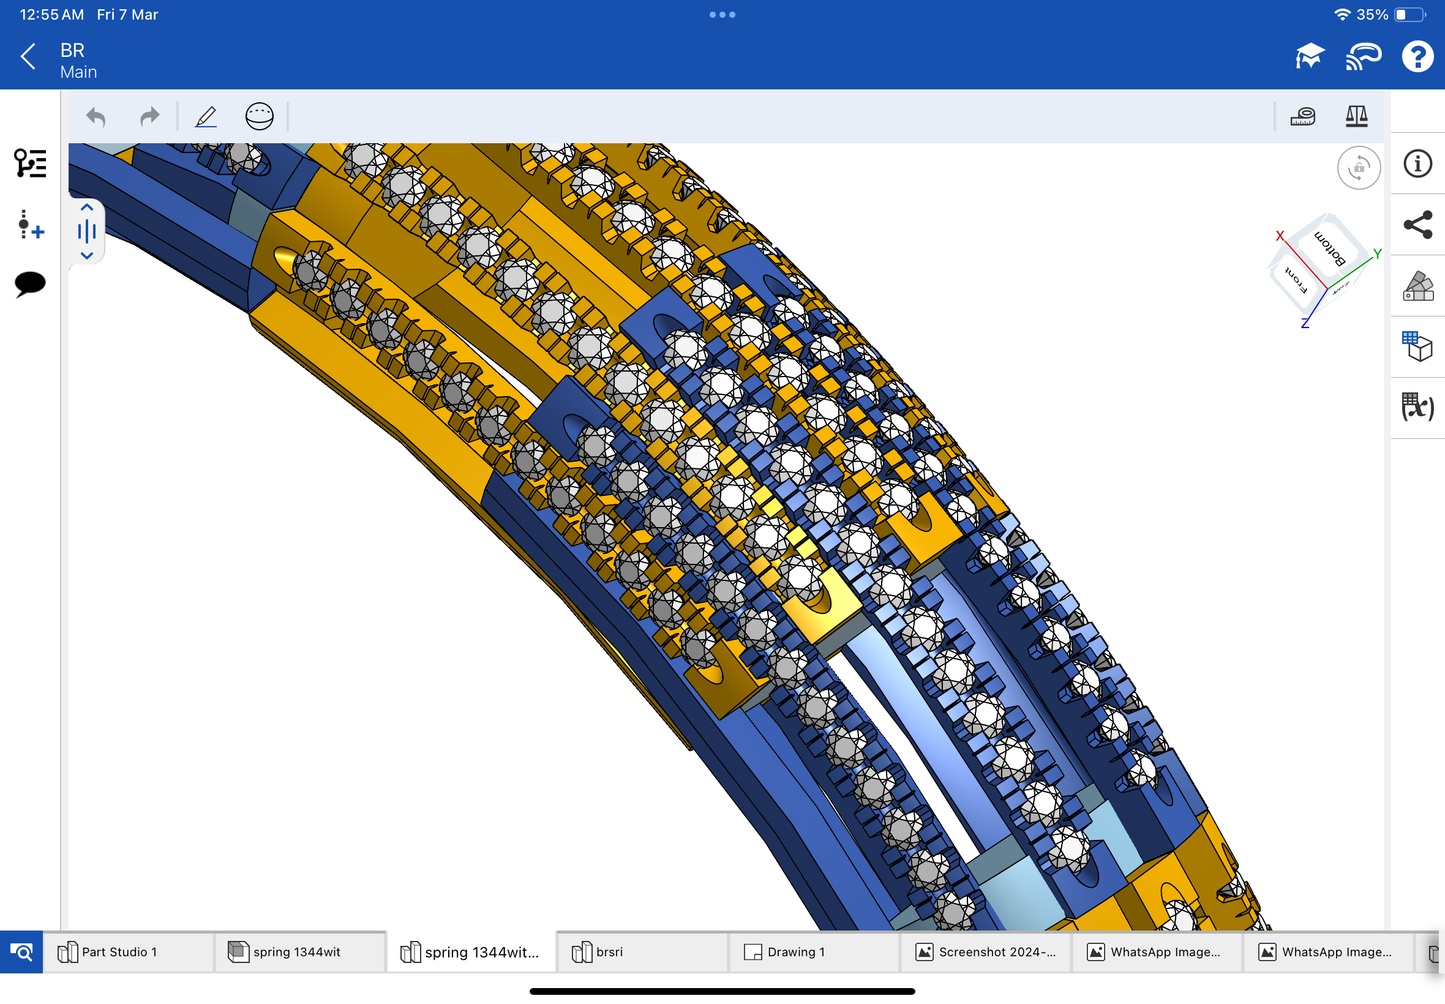
Task: Open the share document icon
Action: click(1417, 225)
